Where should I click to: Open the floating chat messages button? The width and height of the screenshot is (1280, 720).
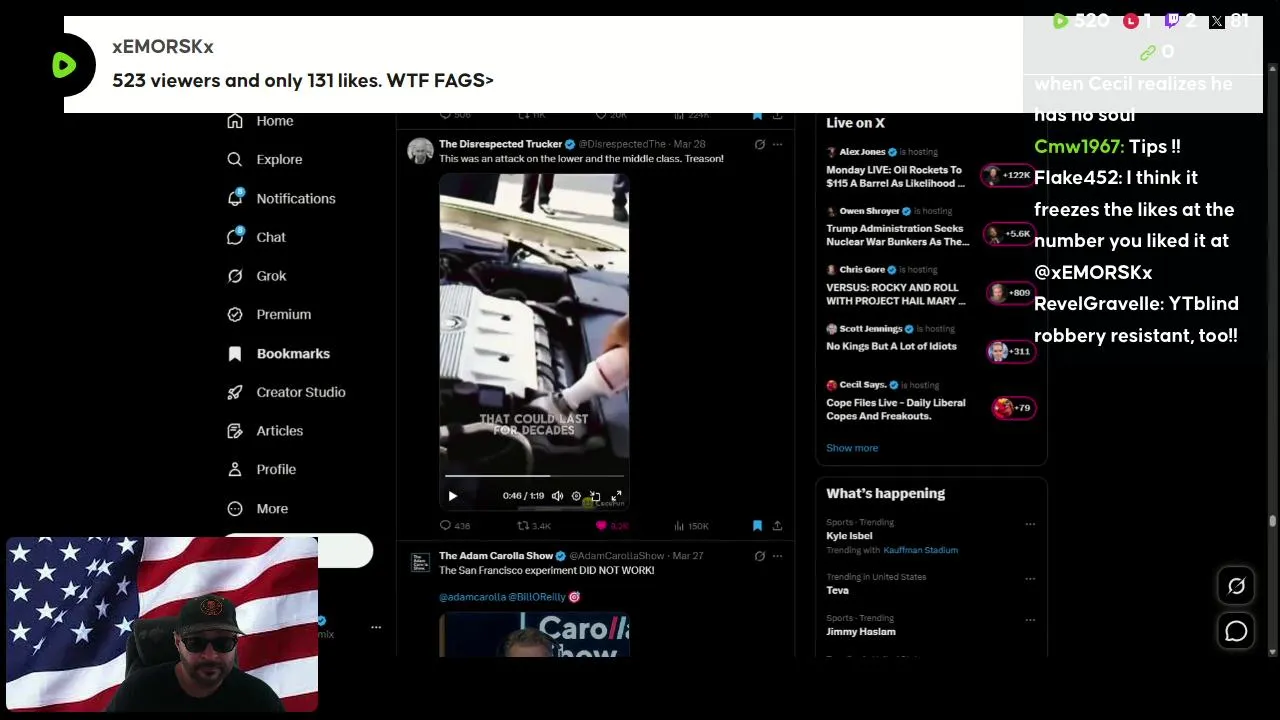tap(1236, 631)
